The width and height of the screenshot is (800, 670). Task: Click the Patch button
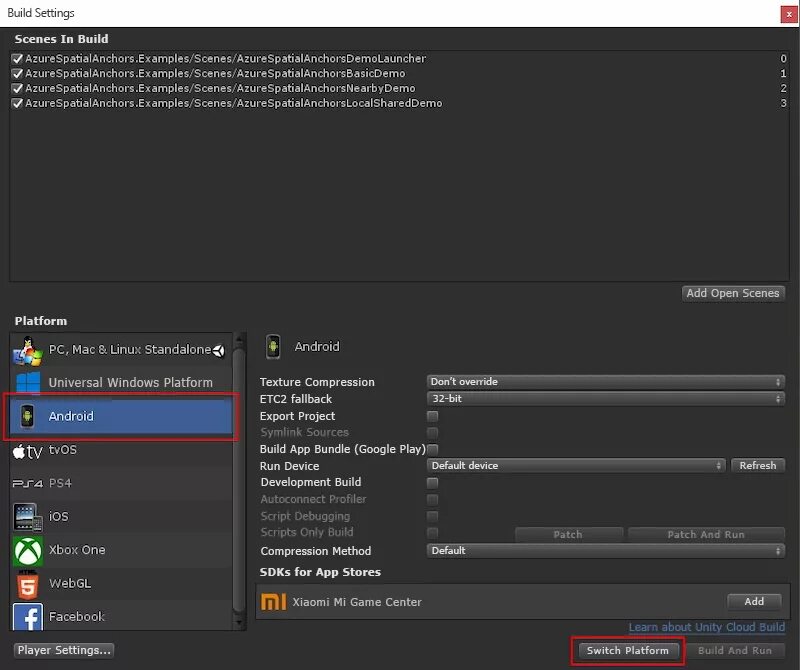568,534
